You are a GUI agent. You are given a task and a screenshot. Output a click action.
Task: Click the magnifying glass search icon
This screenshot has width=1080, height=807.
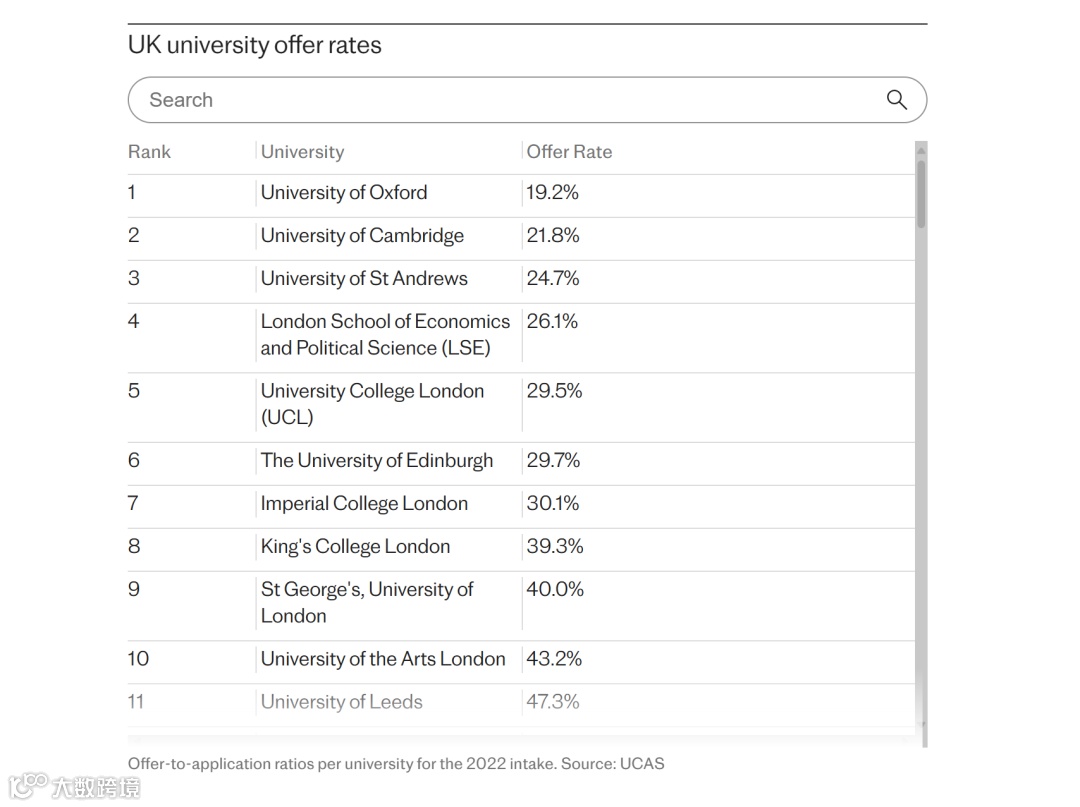896,99
